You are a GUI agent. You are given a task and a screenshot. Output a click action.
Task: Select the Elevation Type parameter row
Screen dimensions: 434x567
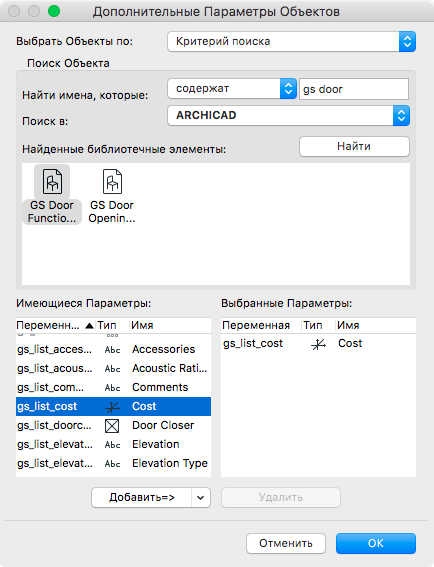[x=113, y=463]
